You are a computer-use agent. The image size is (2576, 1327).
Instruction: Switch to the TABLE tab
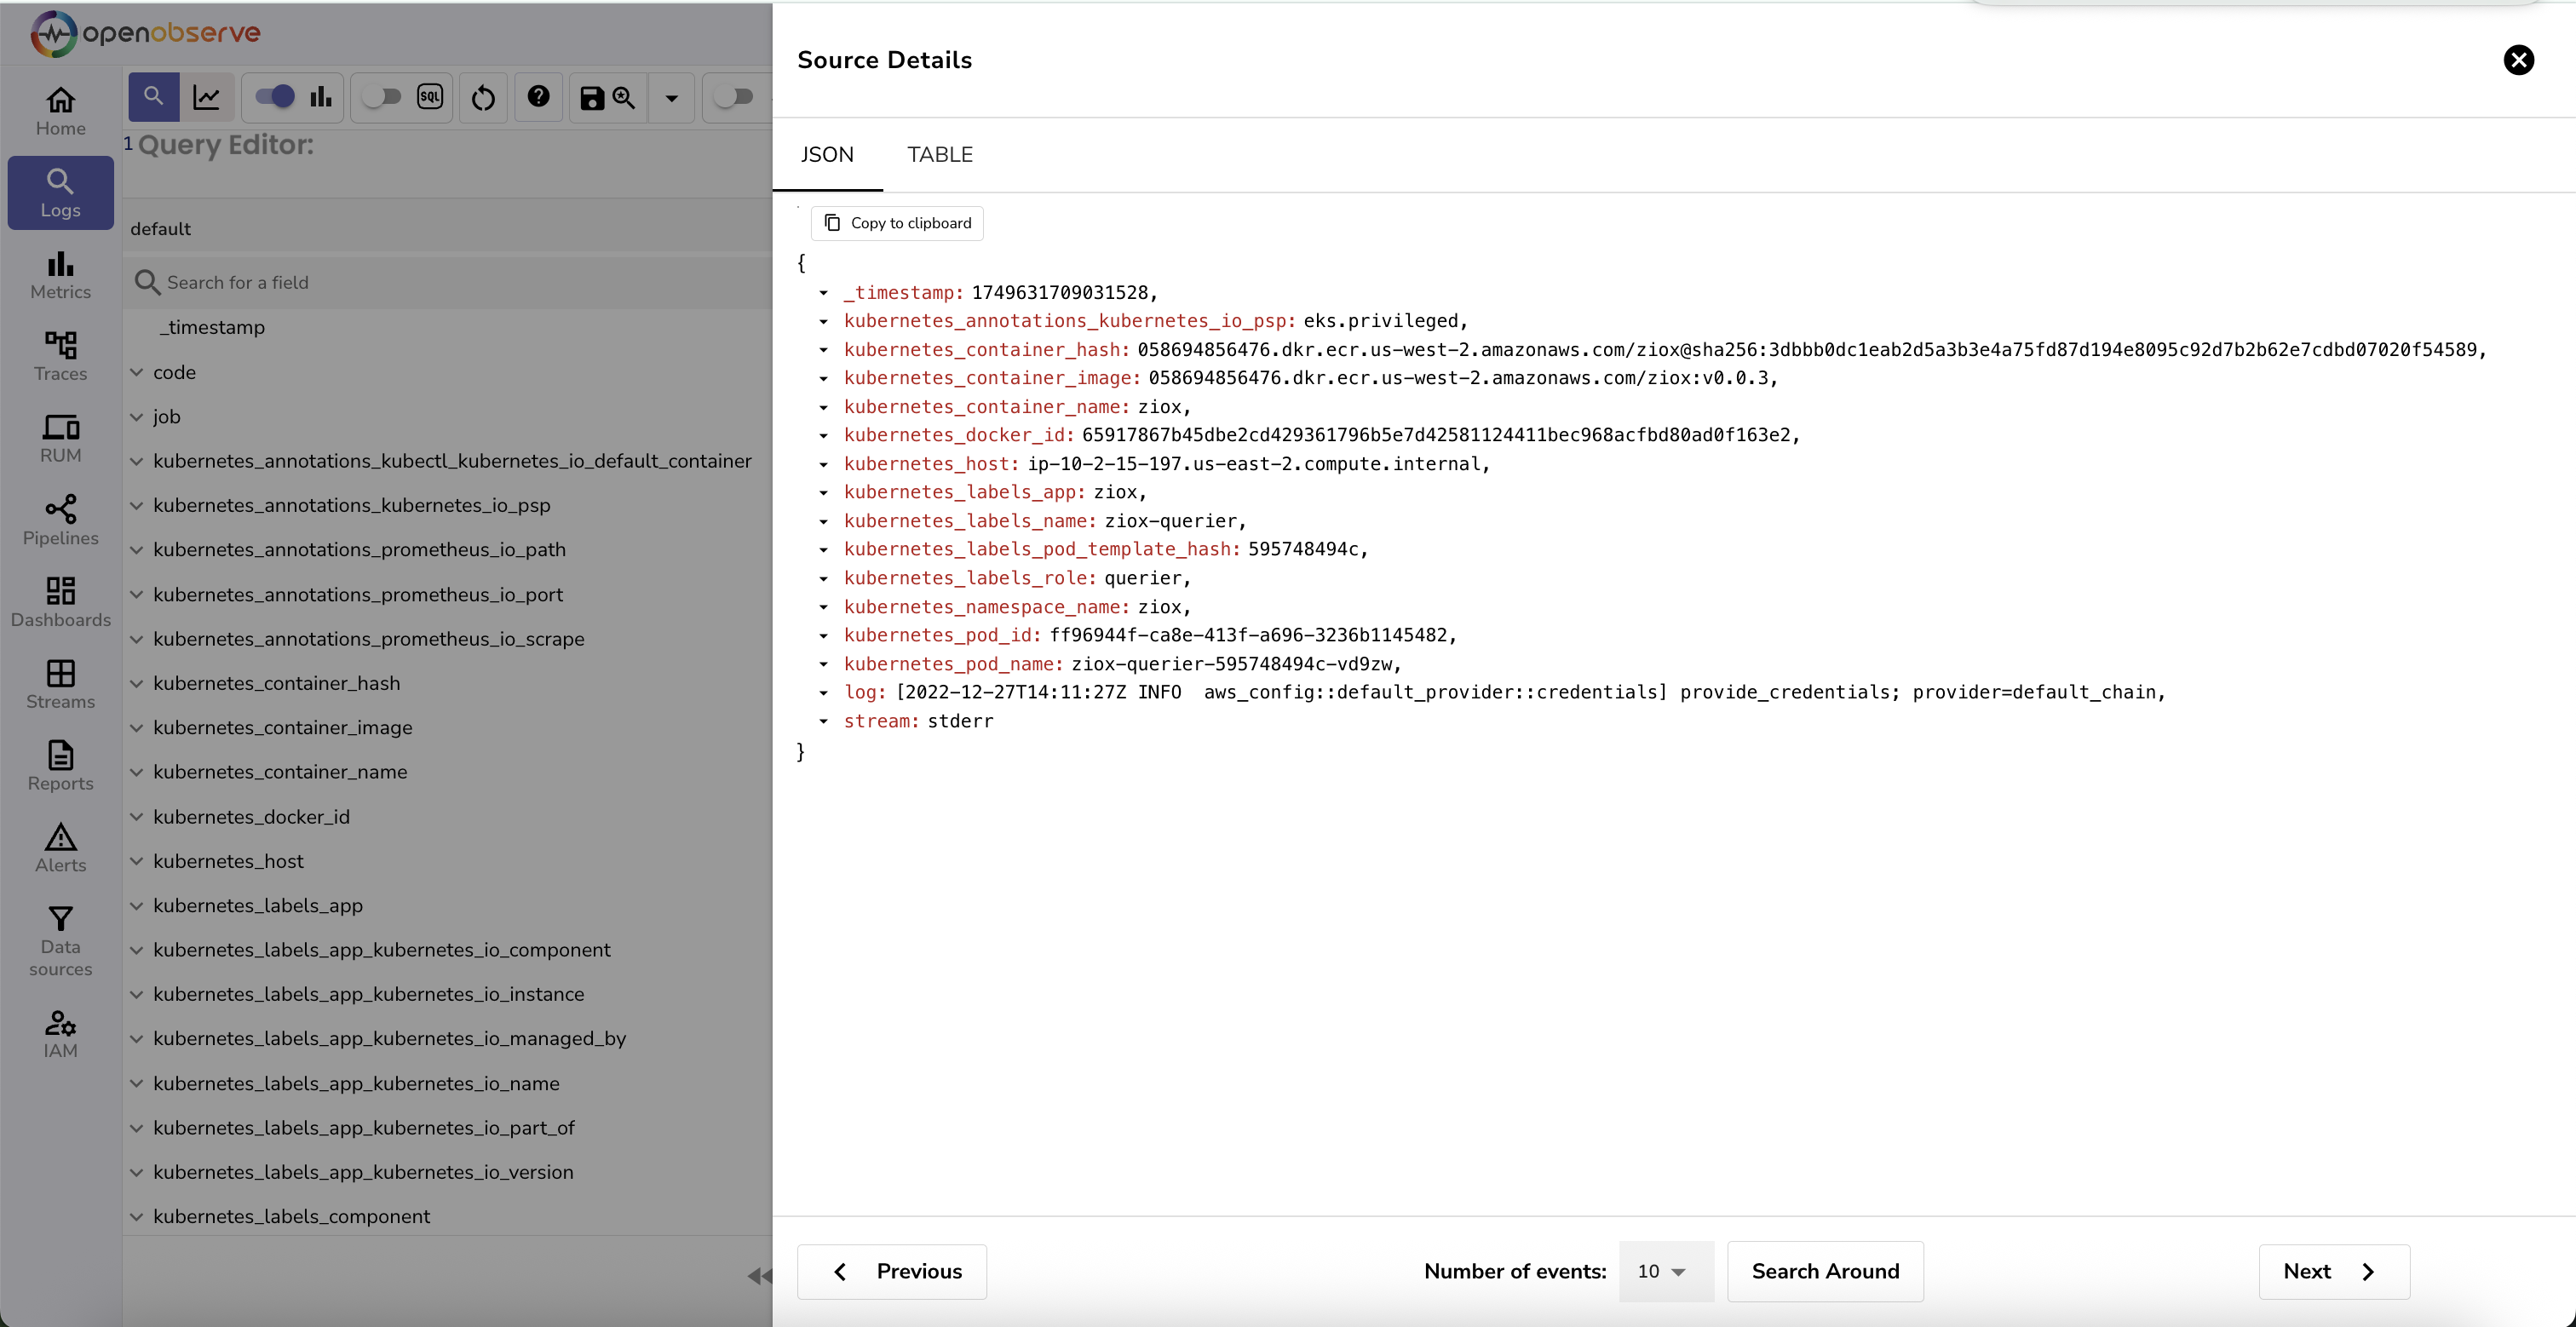pyautogui.click(x=939, y=155)
